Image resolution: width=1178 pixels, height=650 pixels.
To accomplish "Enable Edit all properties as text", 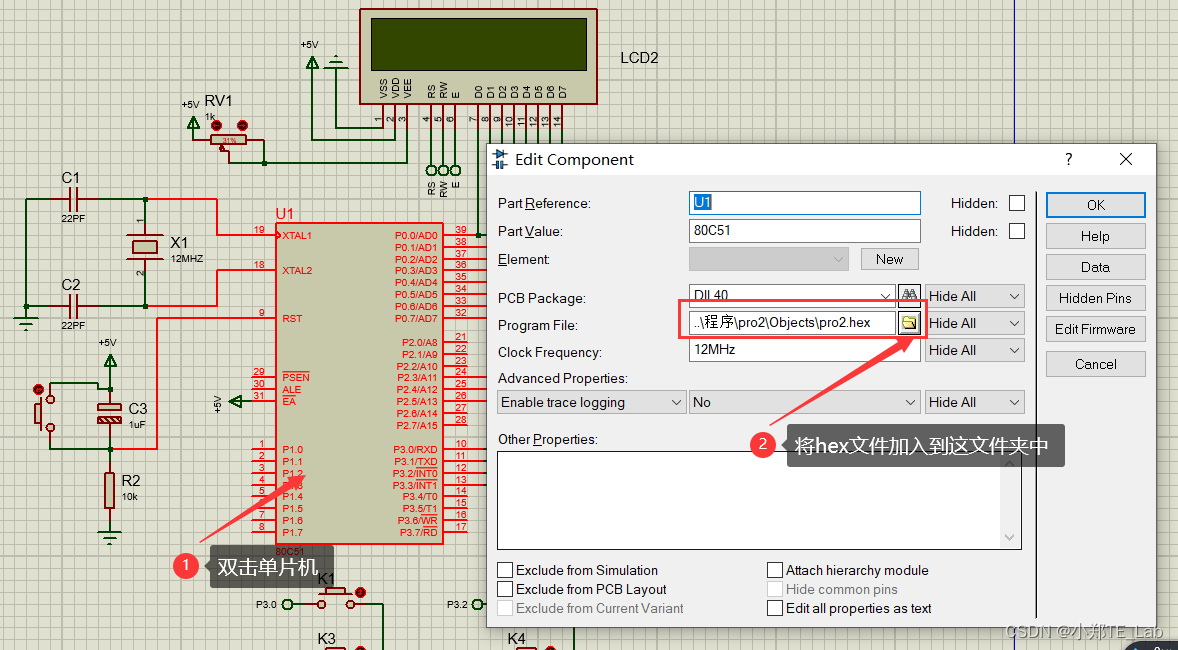I will click(775, 608).
